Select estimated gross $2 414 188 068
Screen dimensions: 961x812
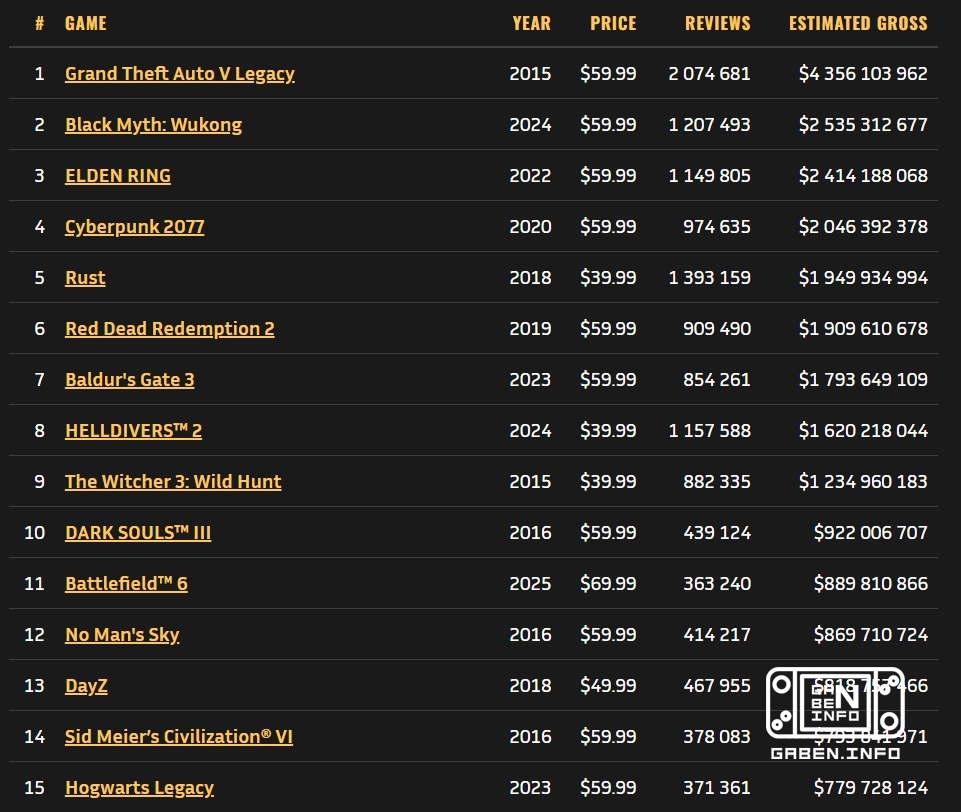863,175
